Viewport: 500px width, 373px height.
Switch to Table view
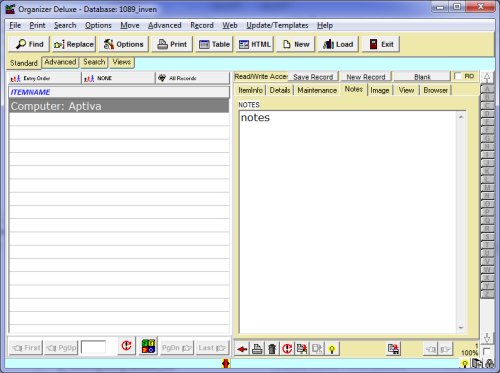pyautogui.click(x=214, y=44)
